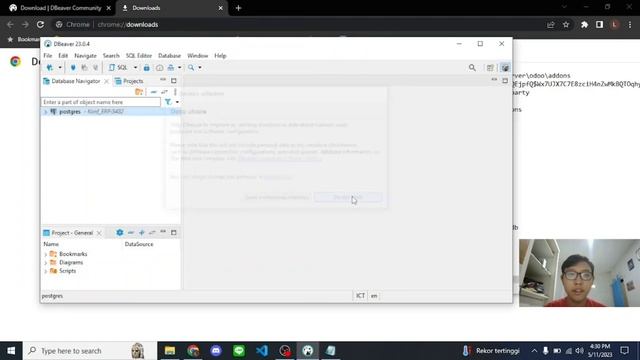Open the Database menu
The height and width of the screenshot is (360, 640).
click(x=169, y=56)
